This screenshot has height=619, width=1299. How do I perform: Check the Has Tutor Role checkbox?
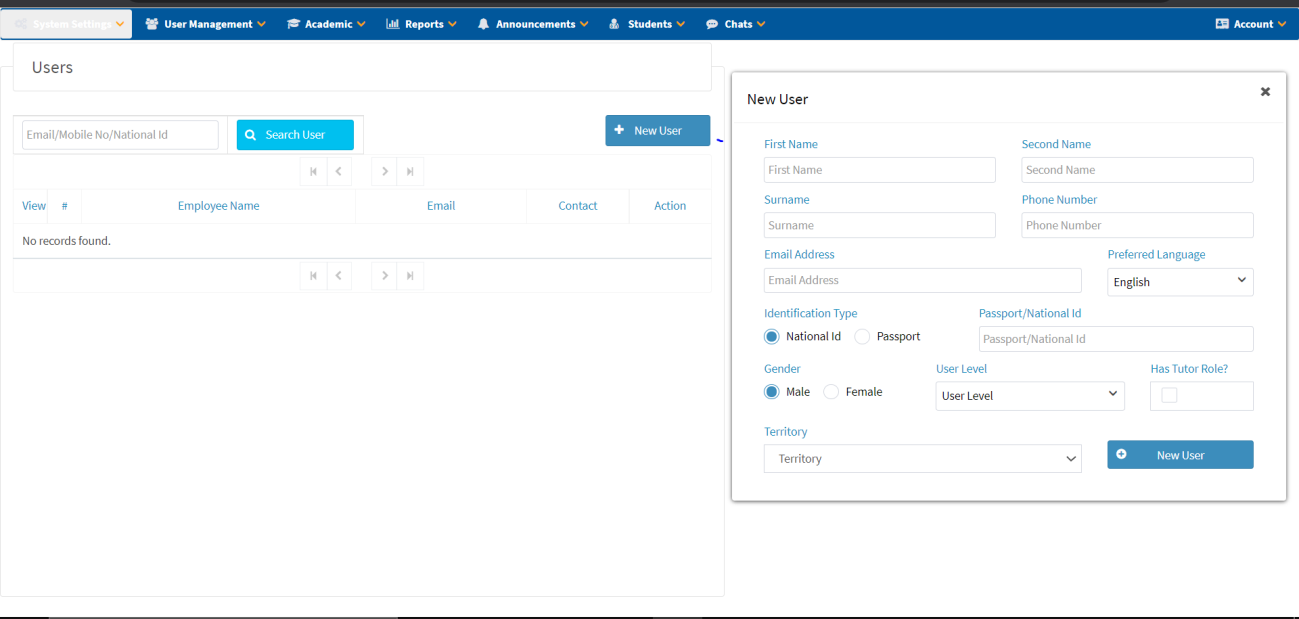pyautogui.click(x=1169, y=396)
